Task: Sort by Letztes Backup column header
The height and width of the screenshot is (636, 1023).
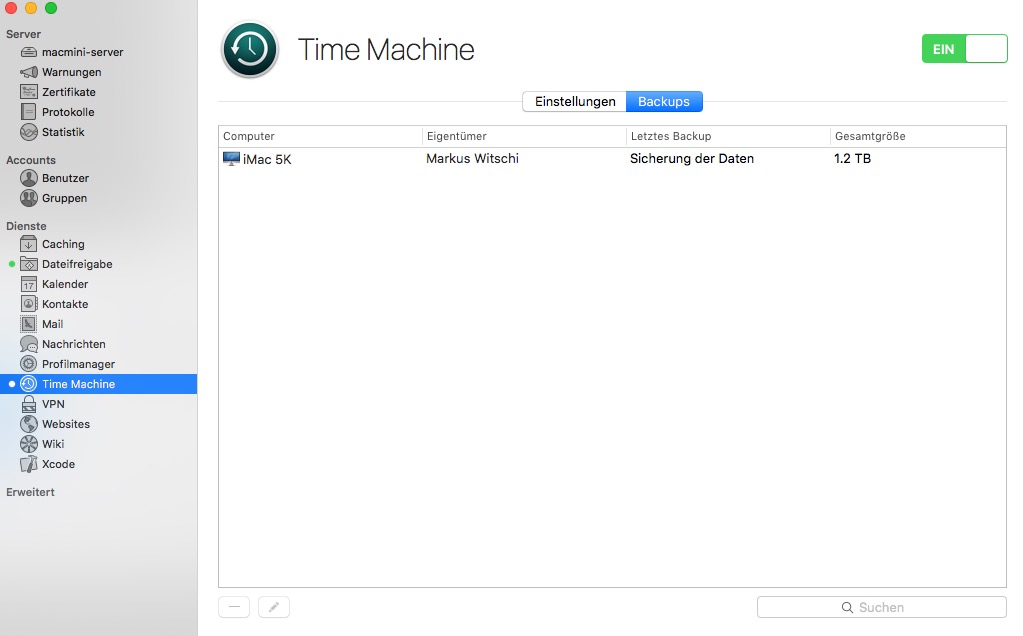Action: point(728,136)
